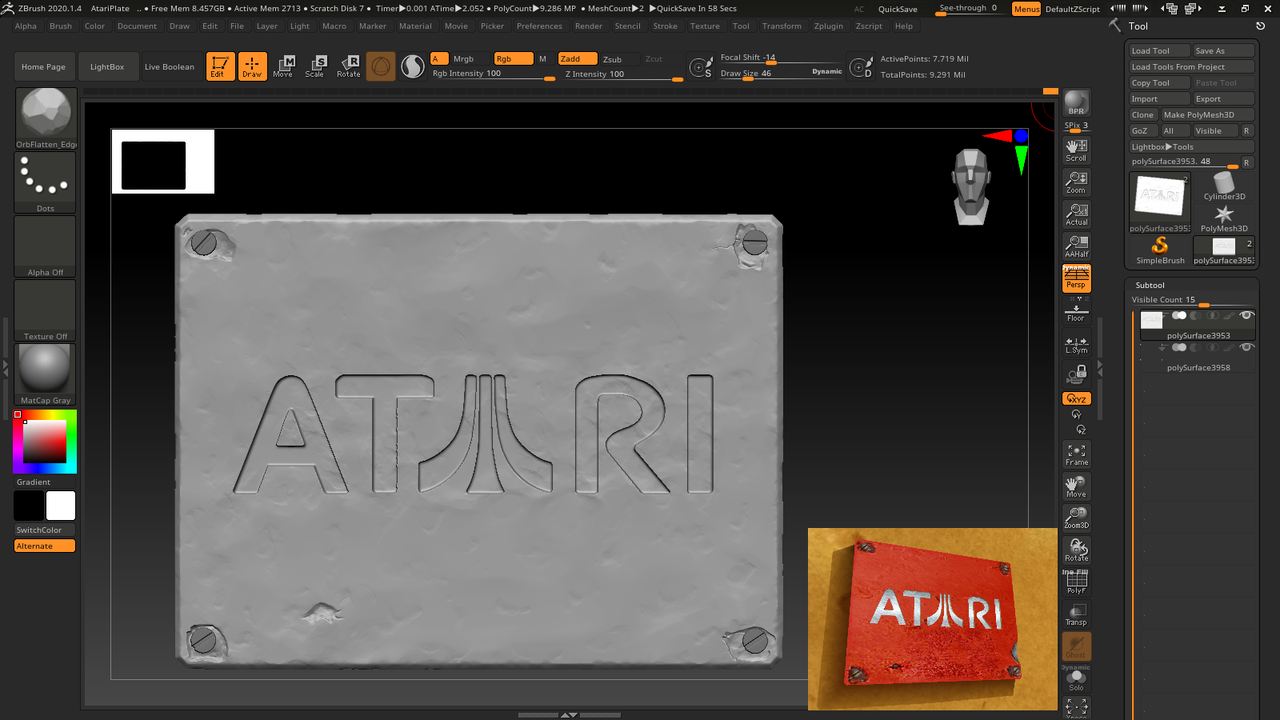Hide polySurface3958 subtool with eye icon
The width and height of the screenshot is (1280, 720).
click(1246, 347)
